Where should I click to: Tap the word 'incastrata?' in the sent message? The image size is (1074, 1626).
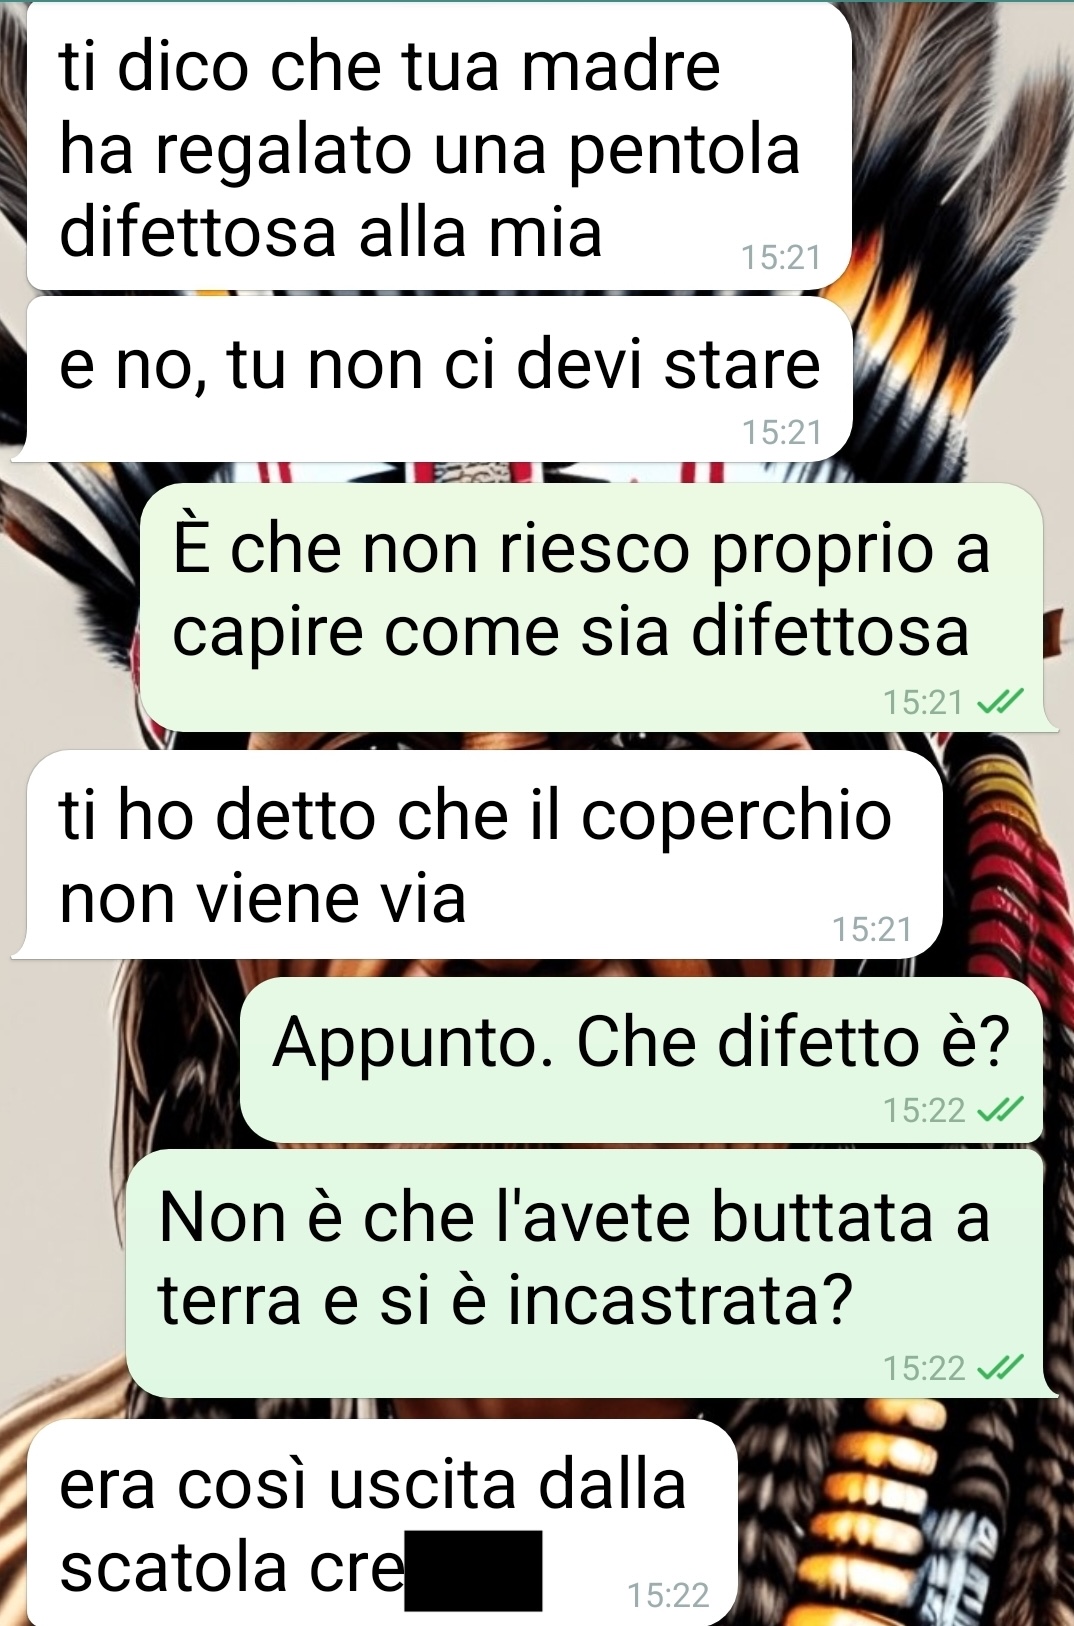coord(680,1300)
